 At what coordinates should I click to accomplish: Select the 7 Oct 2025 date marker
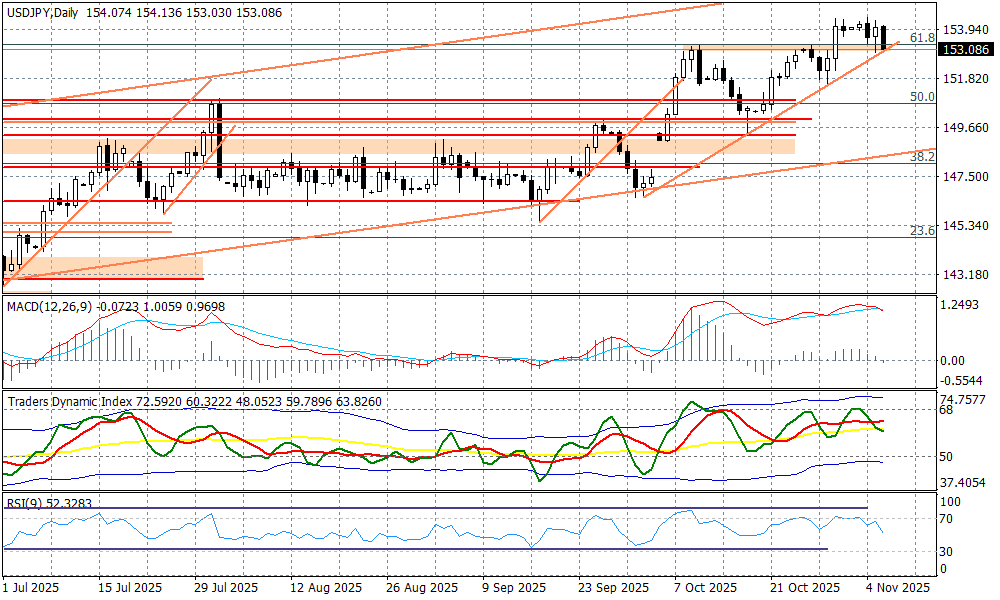tap(705, 587)
